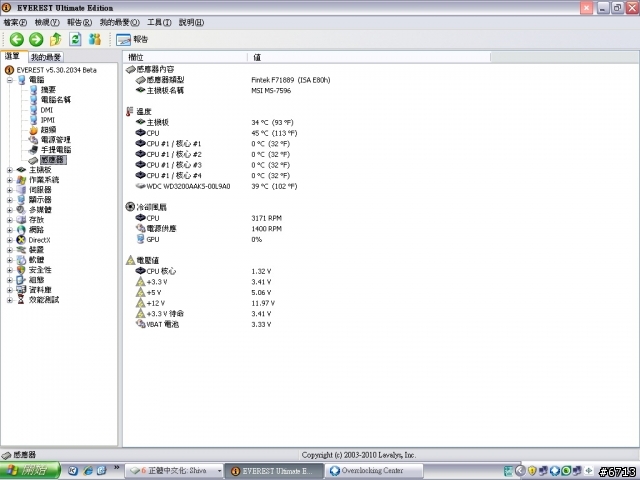Select the CPU core voltage 1.32 V row
Image resolution: width=640 pixels, height=480 pixels.
pos(203,271)
